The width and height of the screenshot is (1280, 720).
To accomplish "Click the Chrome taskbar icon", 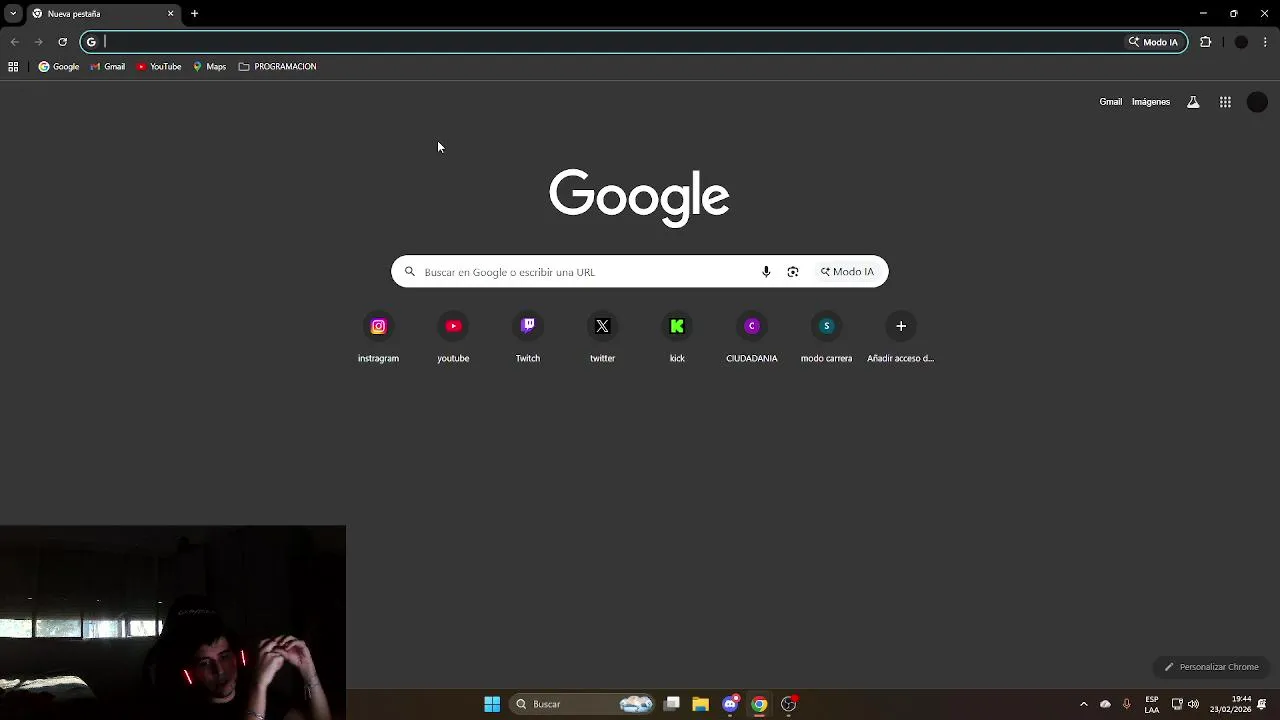I will [x=760, y=704].
